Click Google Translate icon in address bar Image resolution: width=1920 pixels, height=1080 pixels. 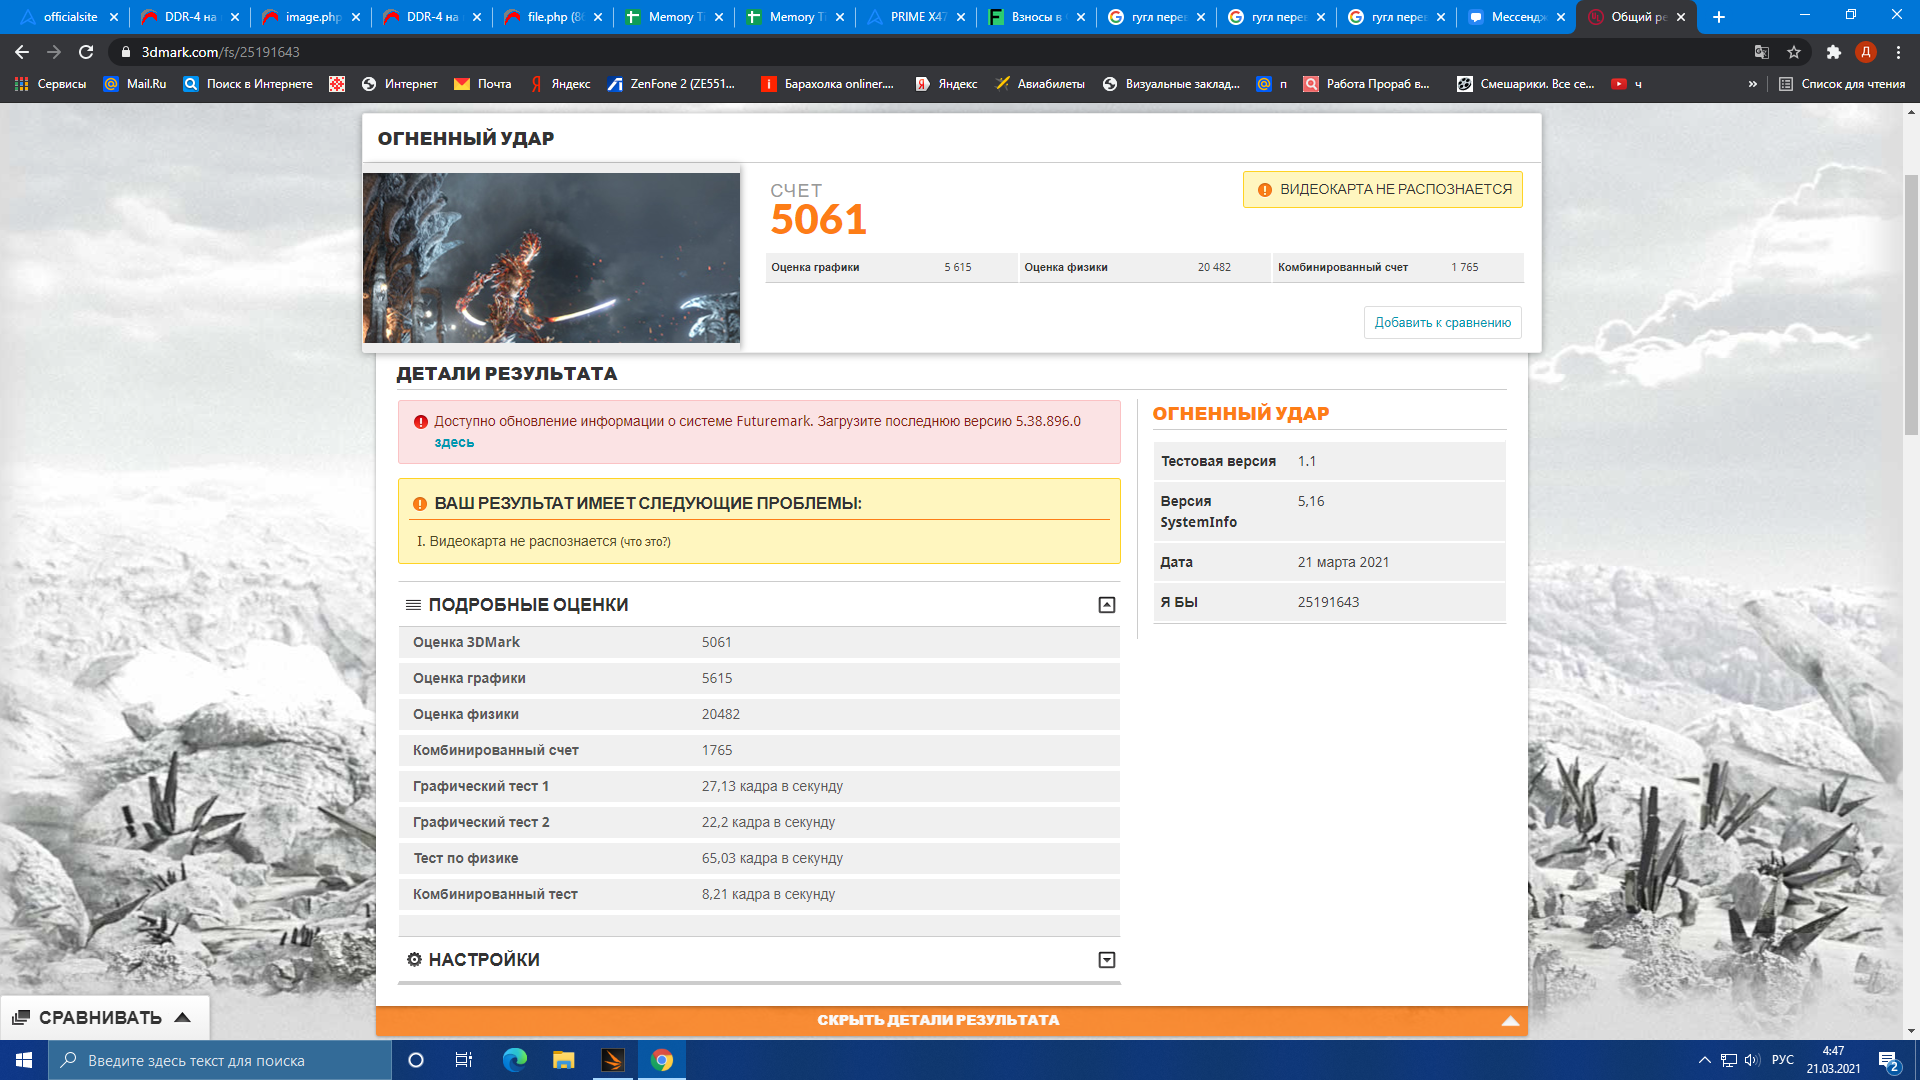pyautogui.click(x=1762, y=52)
